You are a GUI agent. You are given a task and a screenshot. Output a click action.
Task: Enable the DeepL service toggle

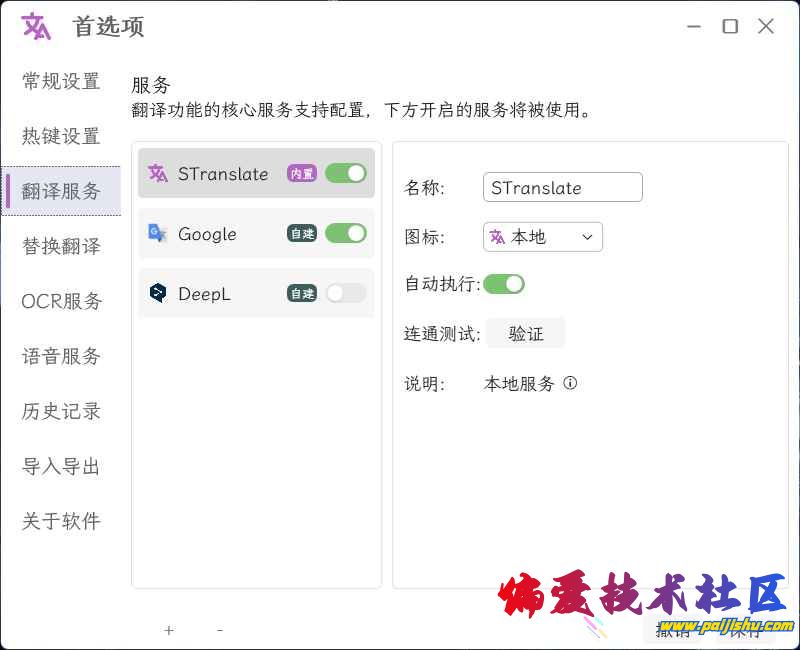[x=346, y=293]
